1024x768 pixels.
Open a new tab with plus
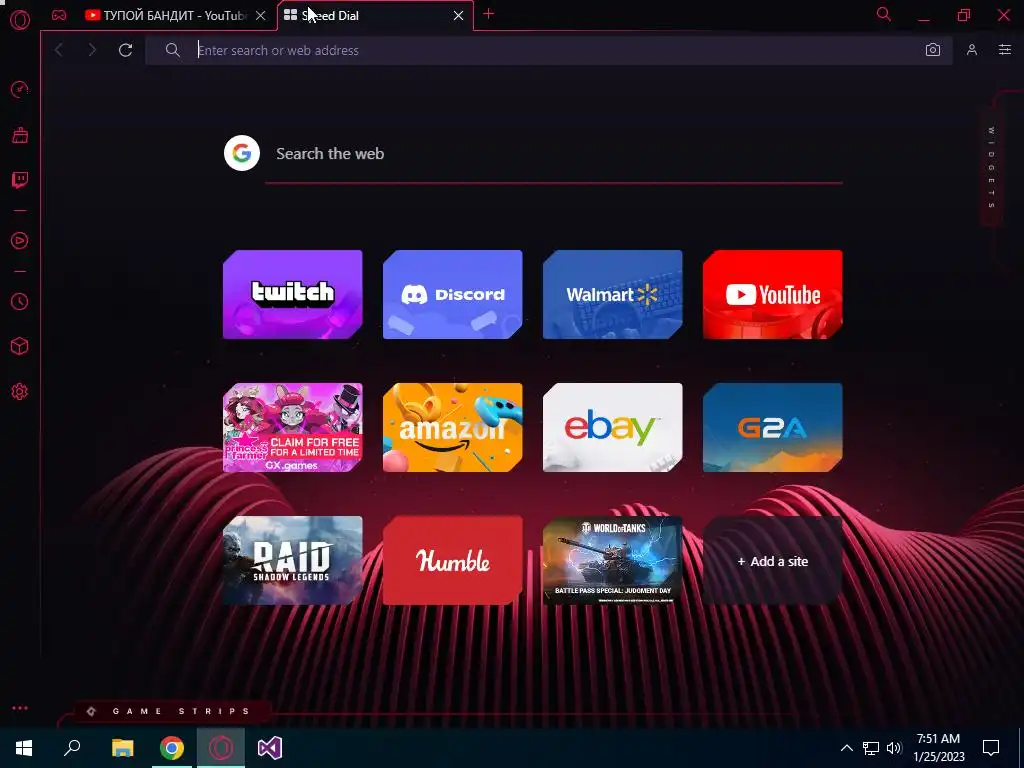488,14
